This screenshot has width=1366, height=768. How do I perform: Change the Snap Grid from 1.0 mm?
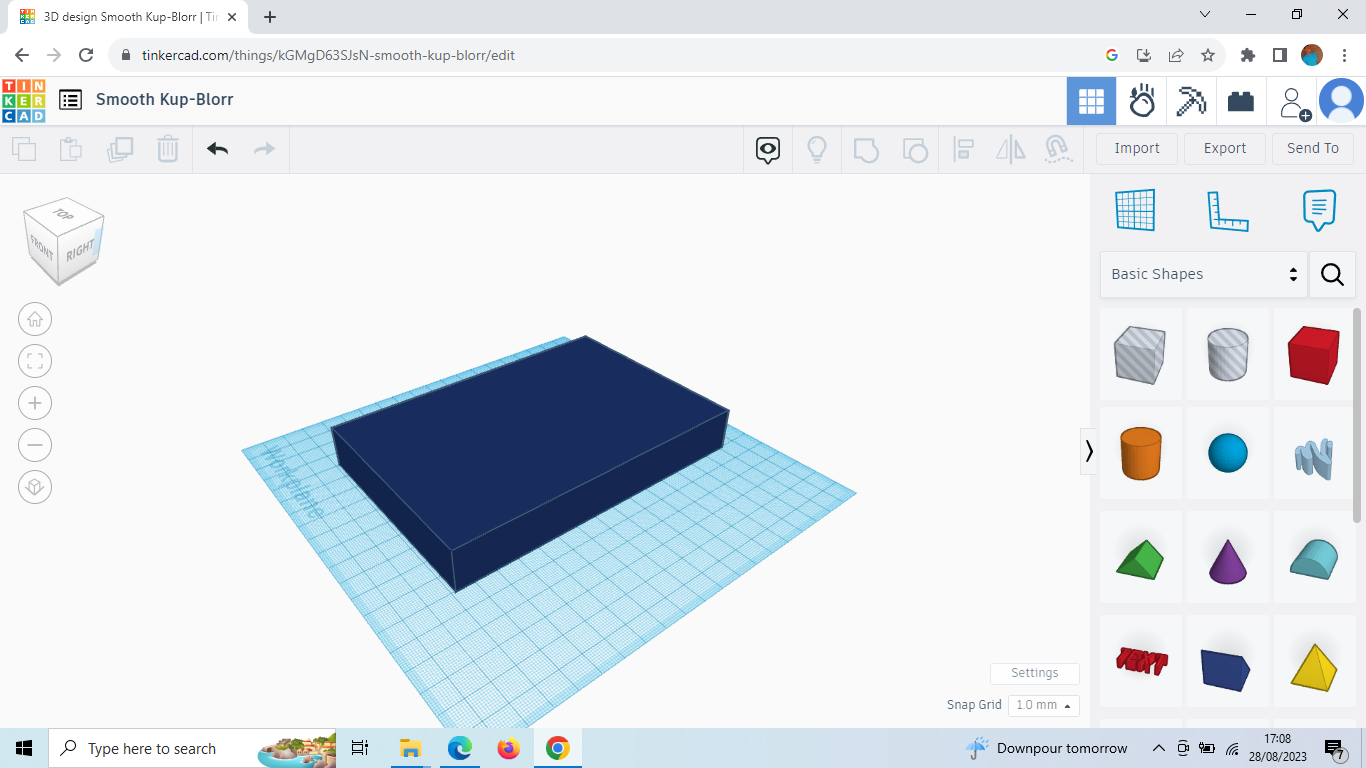[x=1043, y=705]
